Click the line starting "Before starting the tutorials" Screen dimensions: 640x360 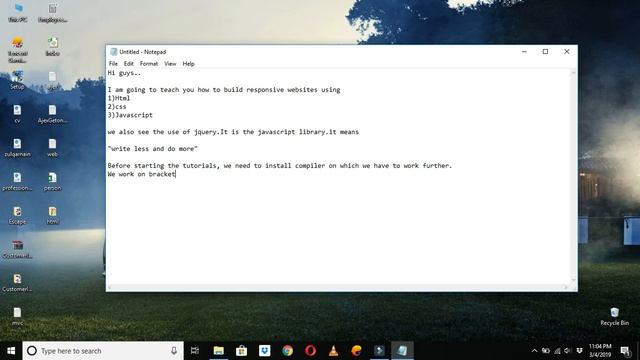(280, 165)
